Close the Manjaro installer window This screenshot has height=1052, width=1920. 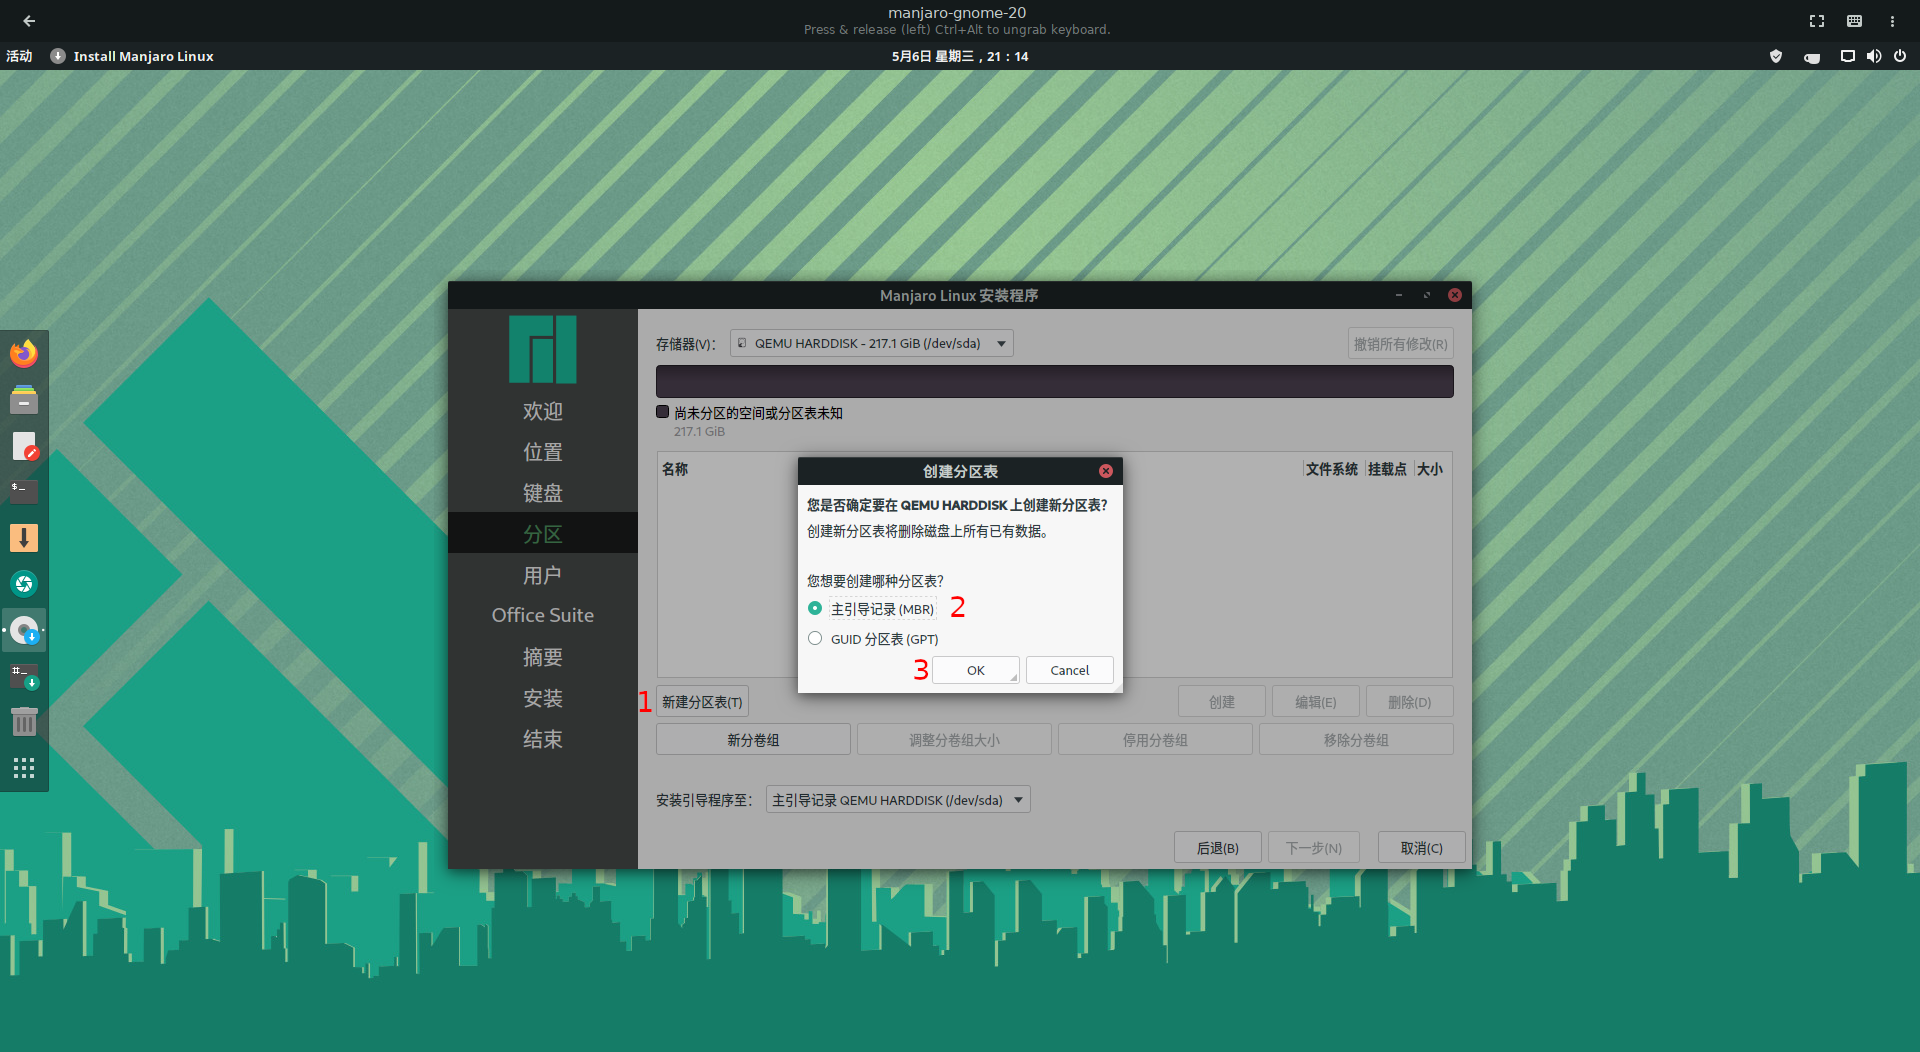pos(1455,295)
